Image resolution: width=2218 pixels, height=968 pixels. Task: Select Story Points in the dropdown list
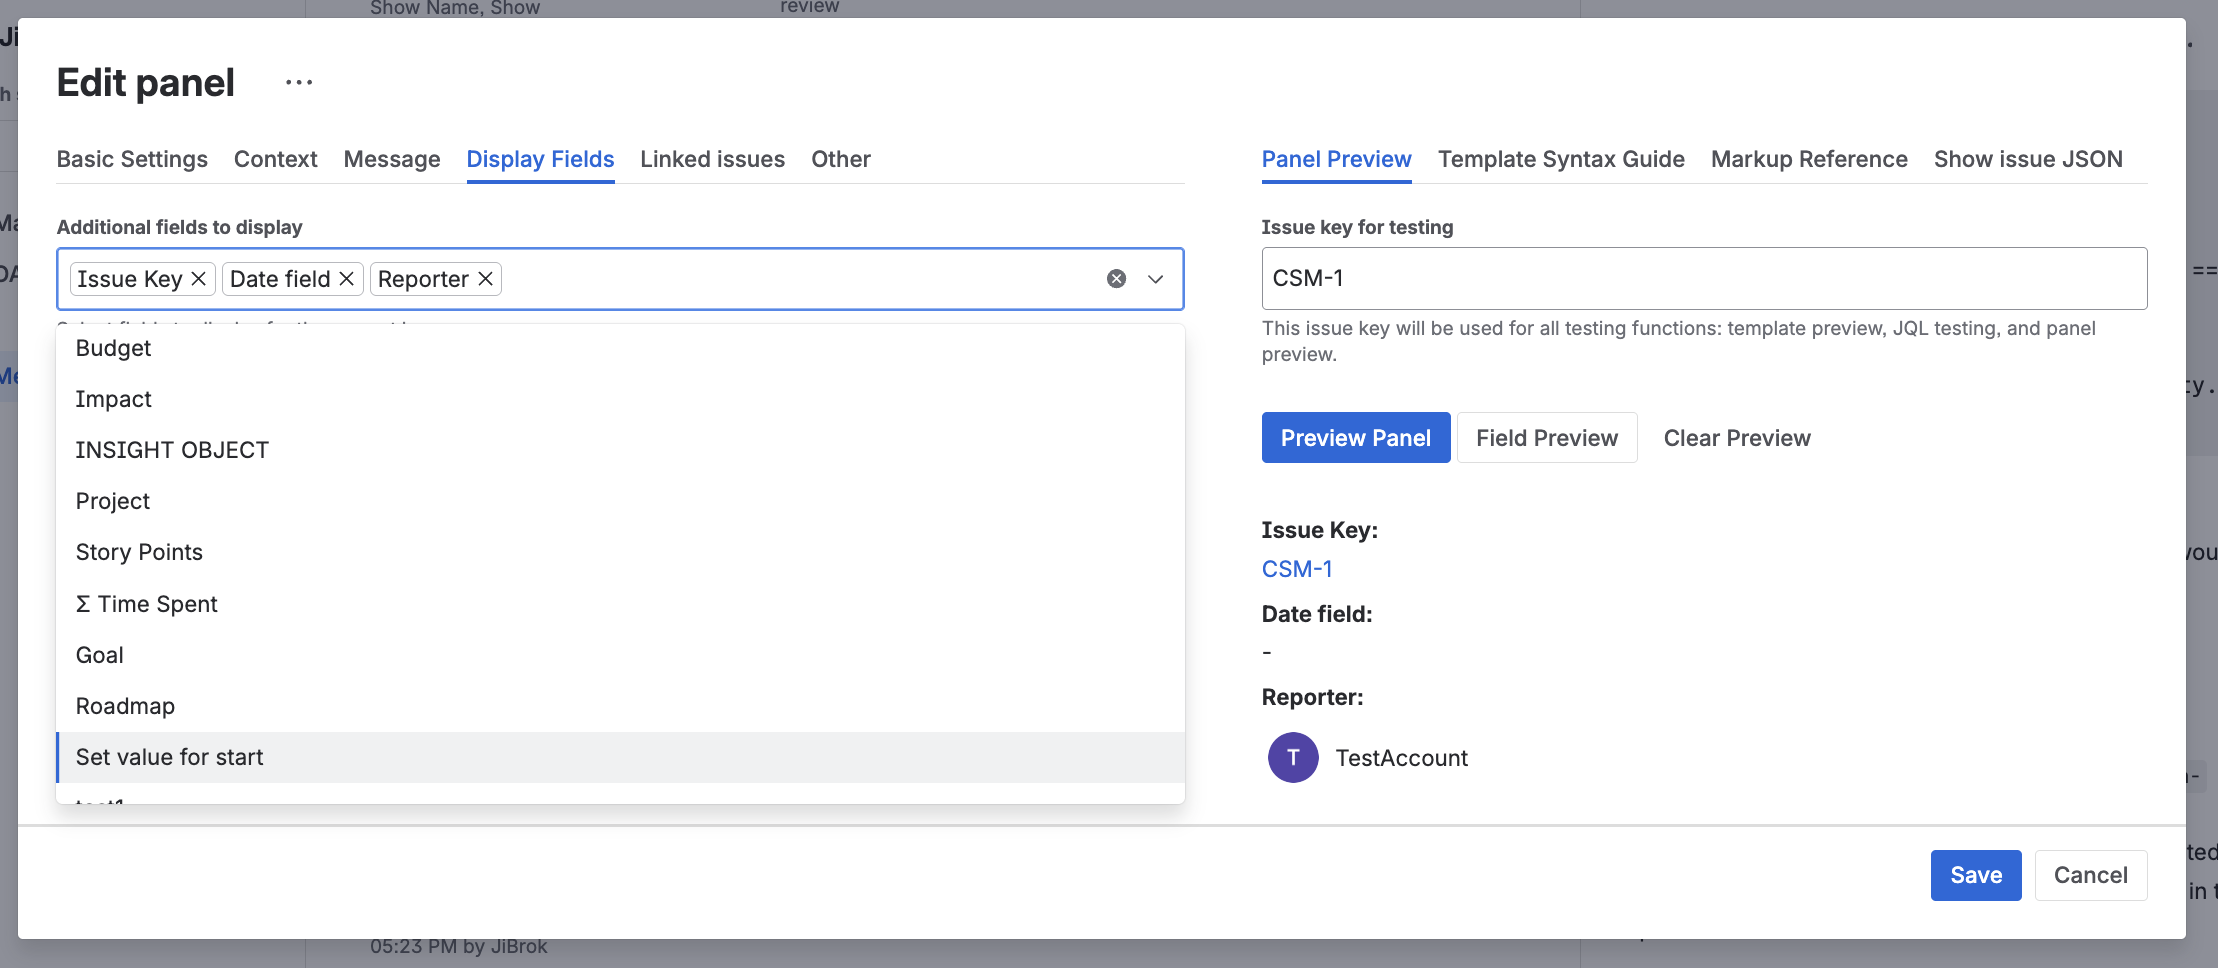coord(139,551)
